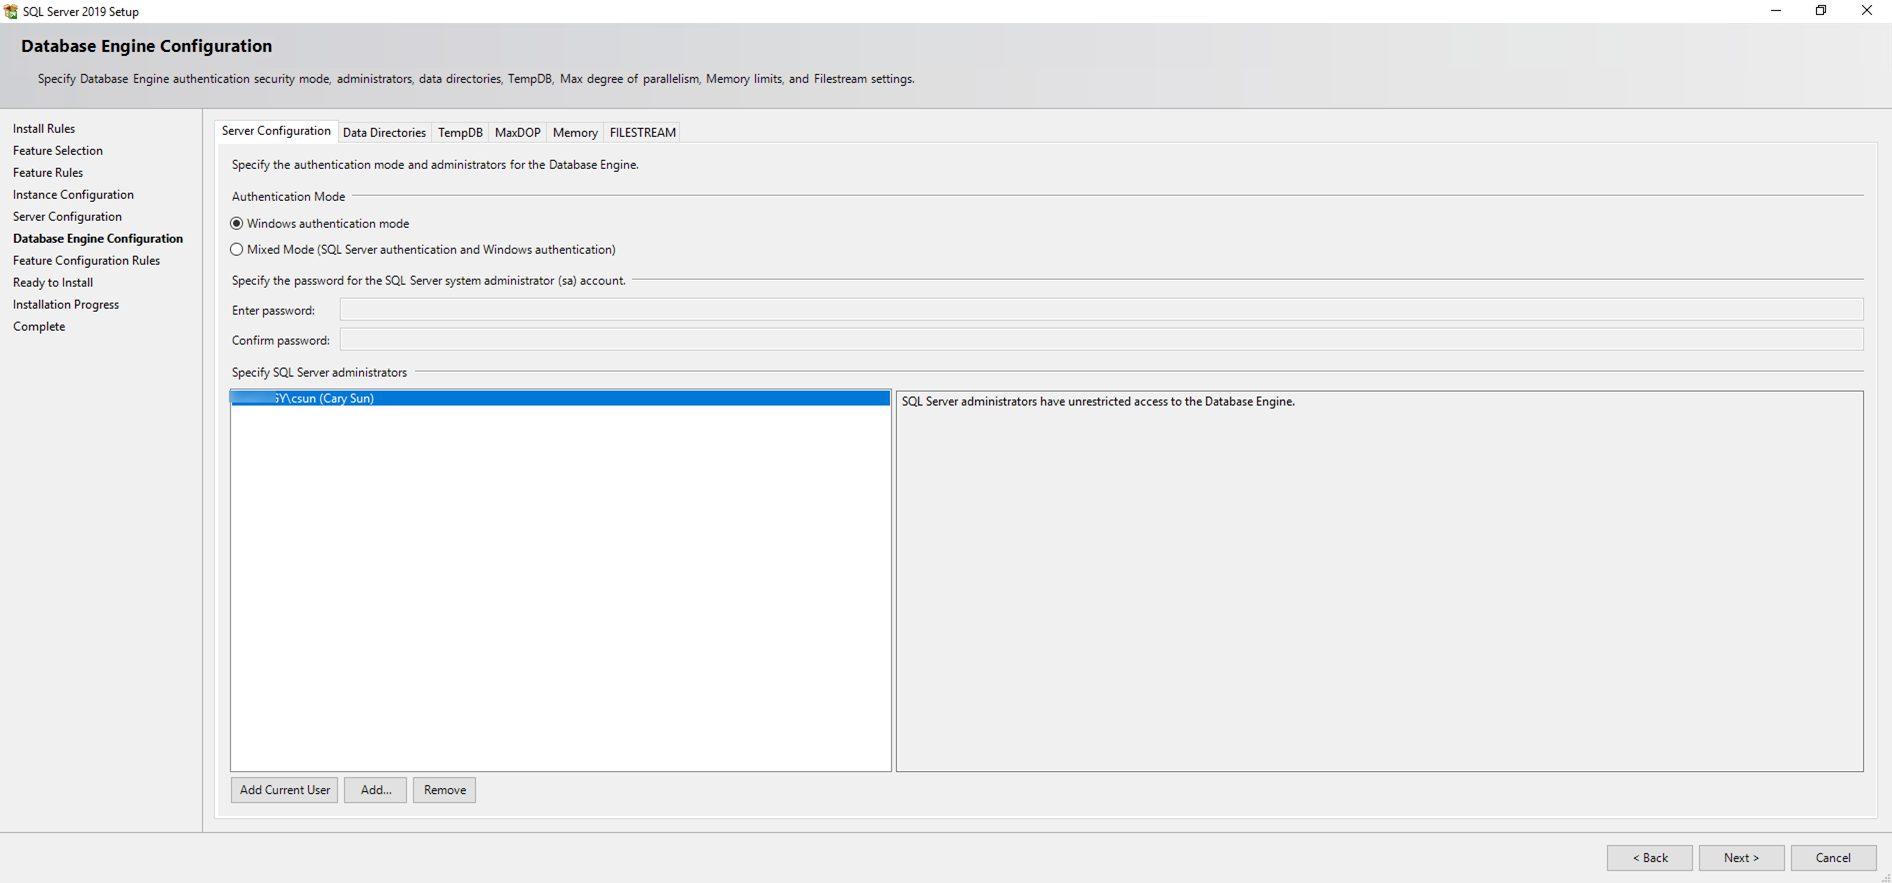Switch to the Data Directories tab
This screenshot has height=883, width=1892.
(384, 132)
